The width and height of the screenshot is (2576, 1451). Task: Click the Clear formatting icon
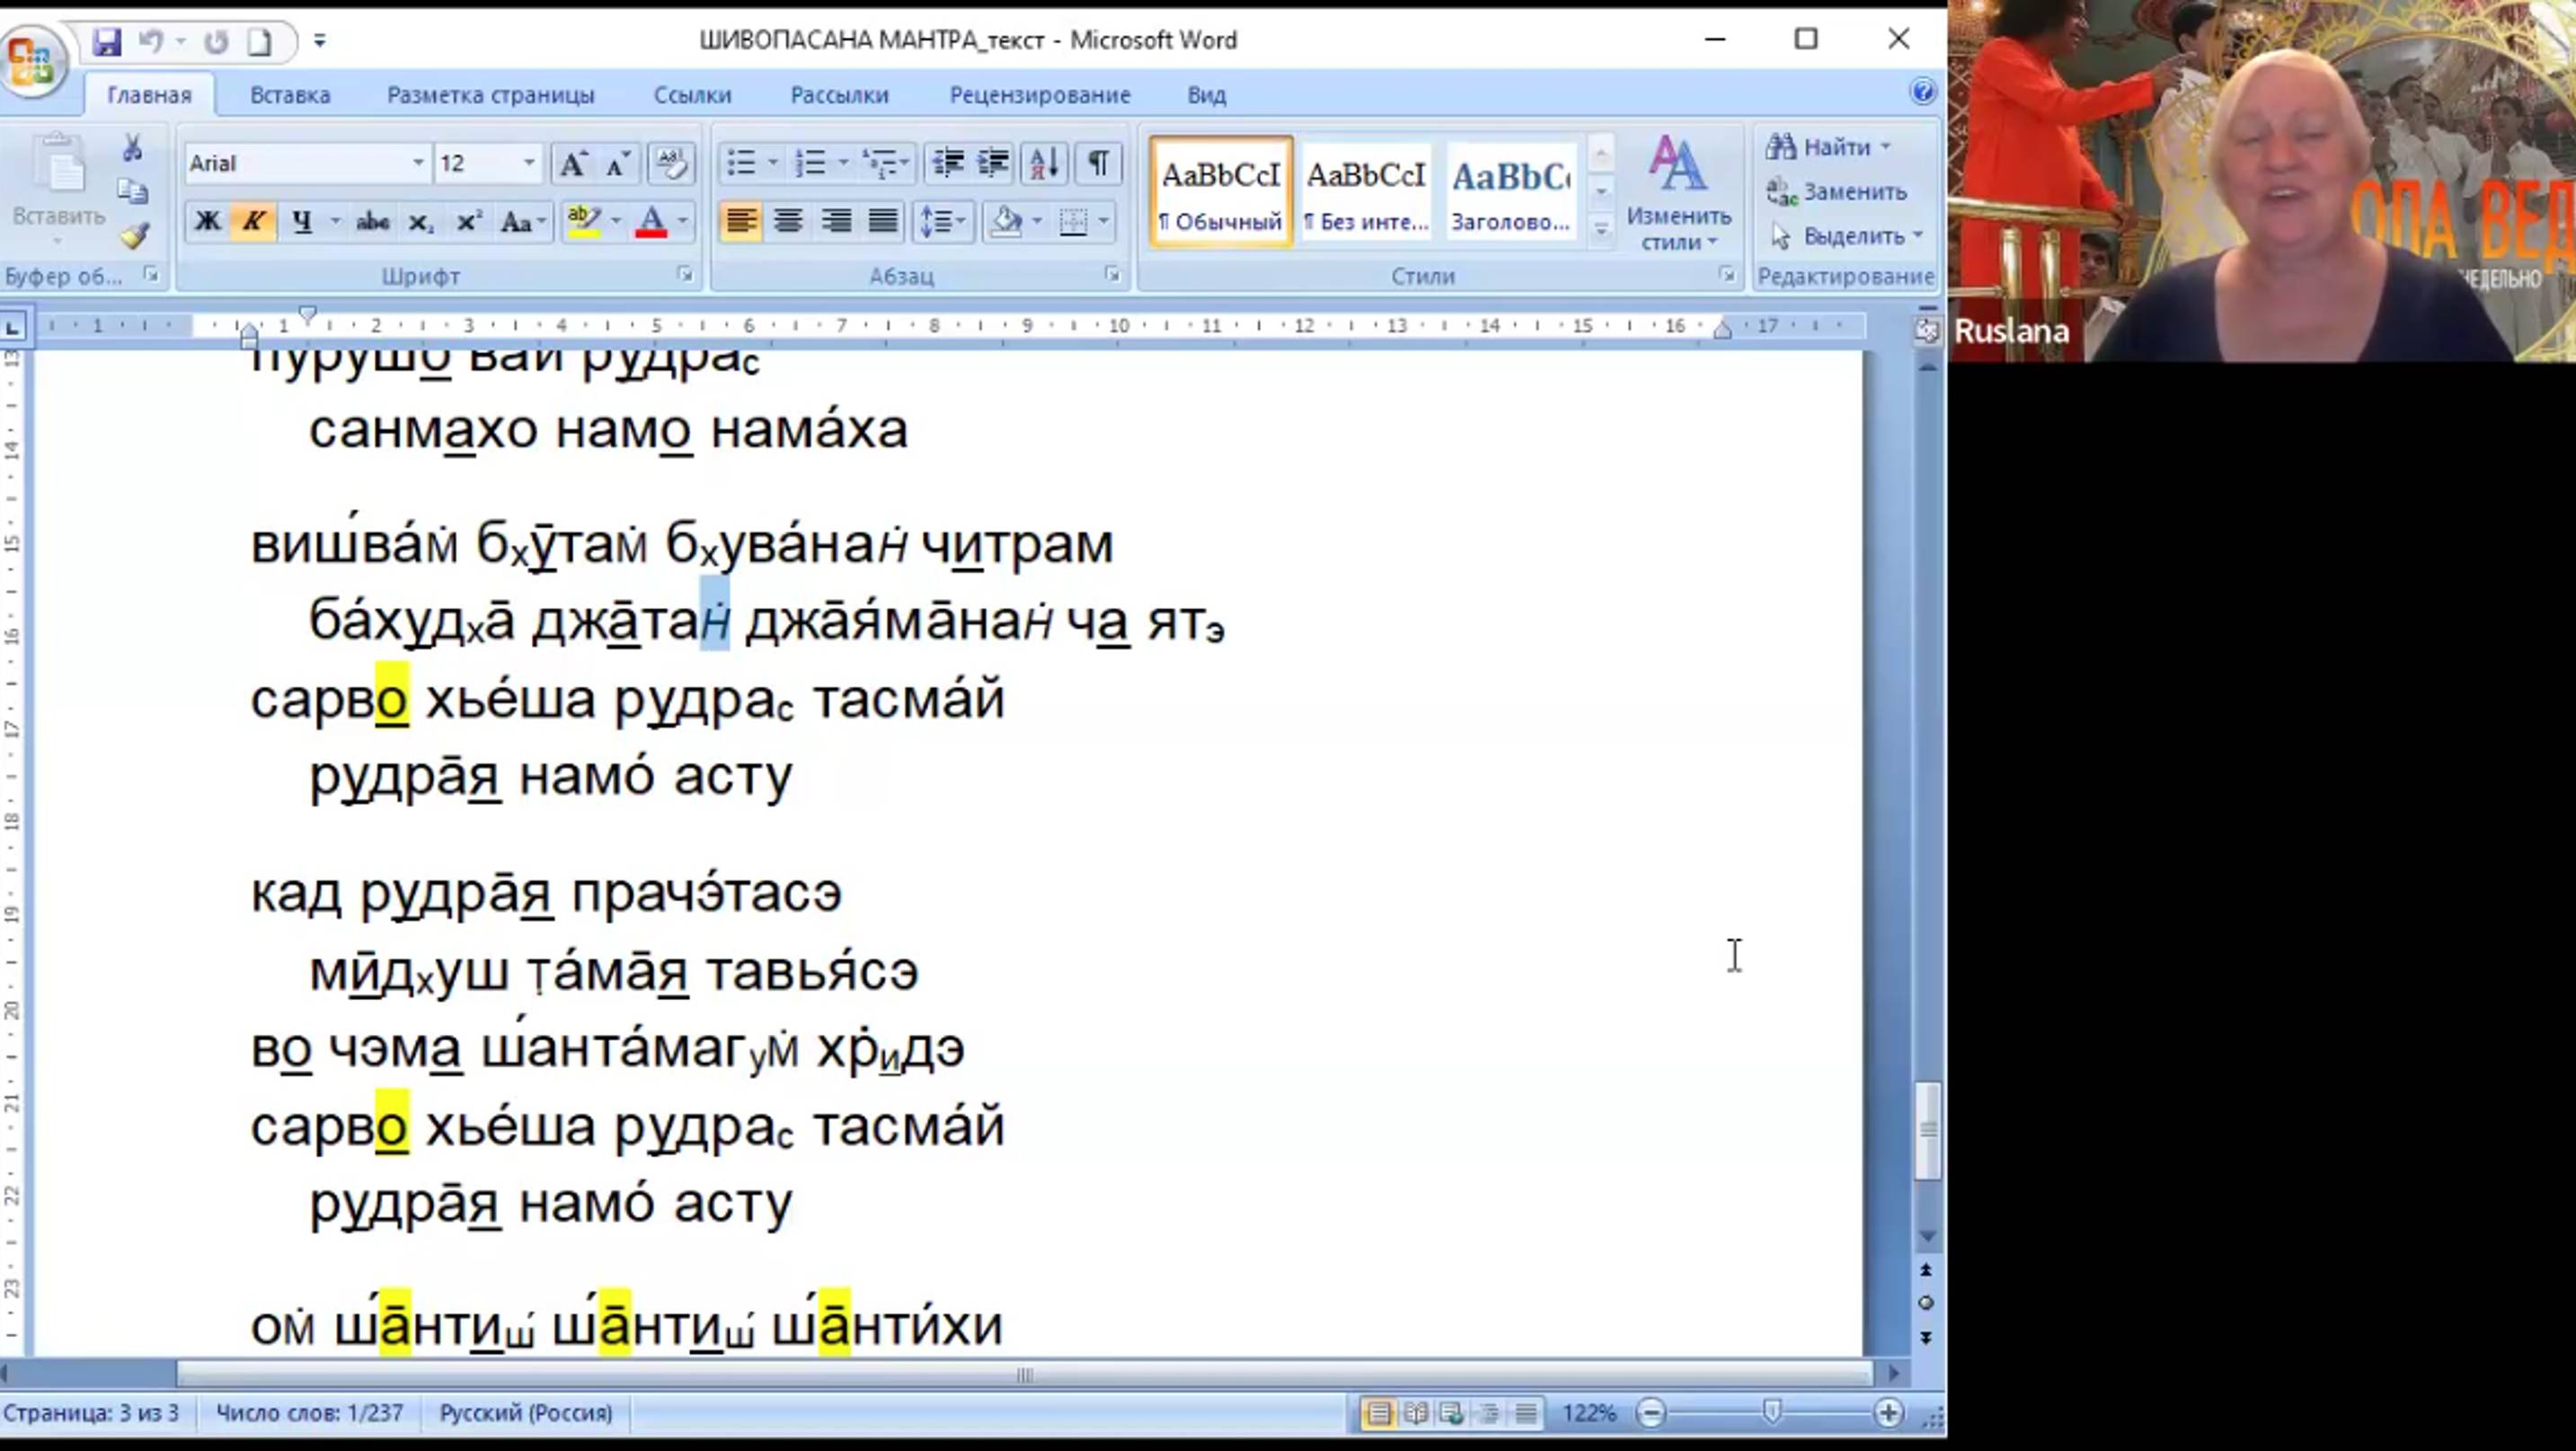[x=670, y=163]
